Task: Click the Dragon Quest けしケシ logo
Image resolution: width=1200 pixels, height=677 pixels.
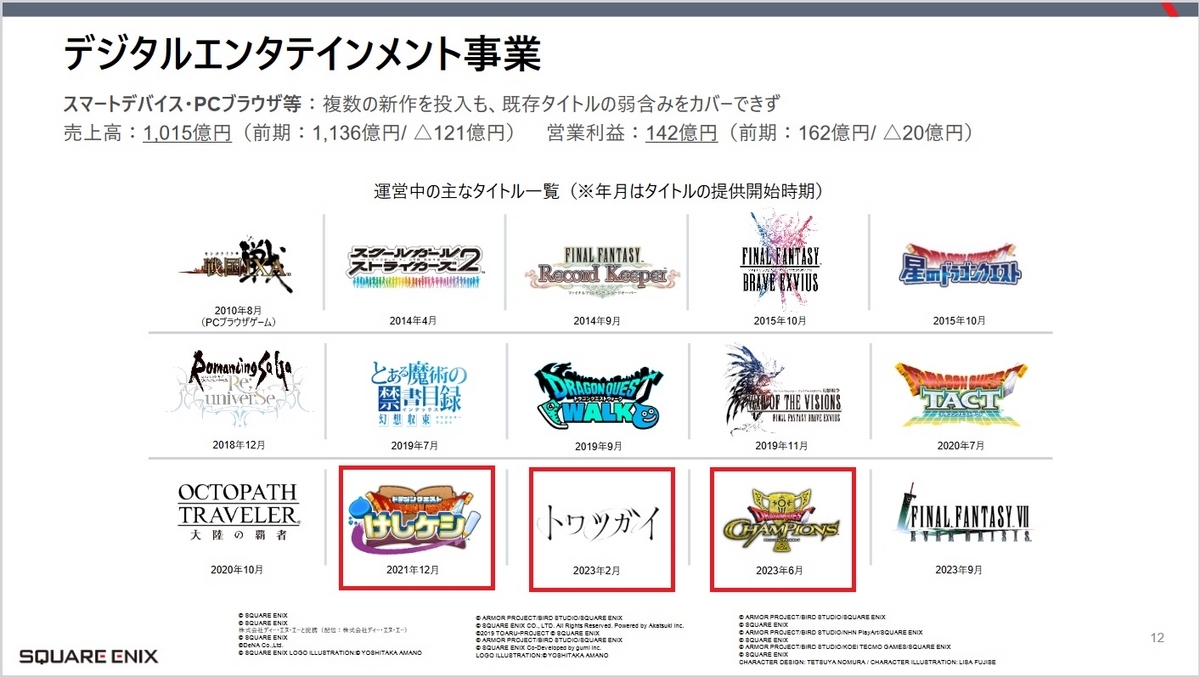Action: coord(416,520)
